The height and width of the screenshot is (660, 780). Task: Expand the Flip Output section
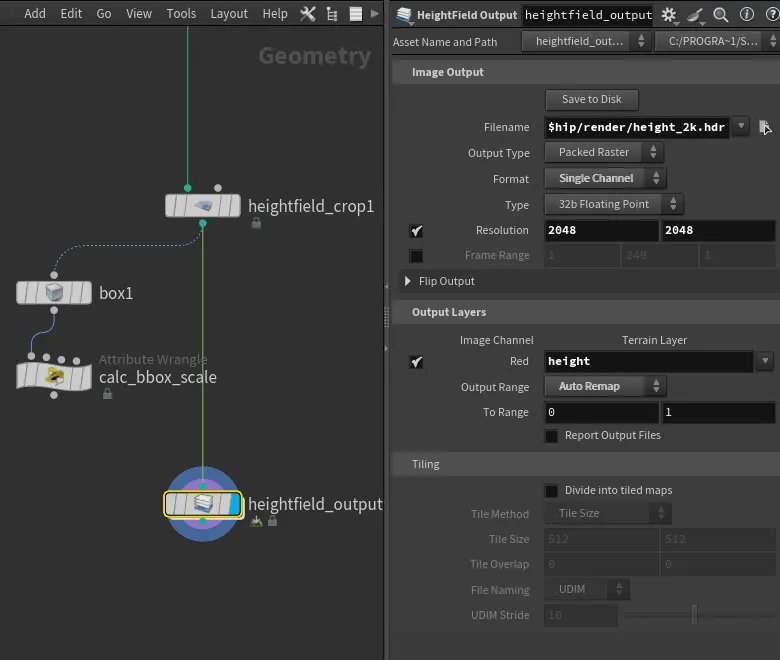(x=407, y=281)
